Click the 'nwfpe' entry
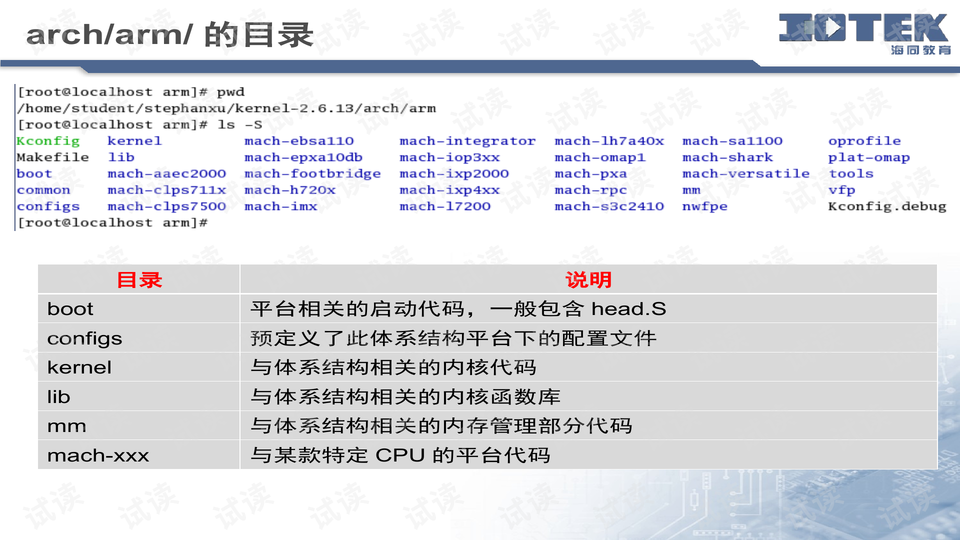This screenshot has width=960, height=540. pos(705,206)
